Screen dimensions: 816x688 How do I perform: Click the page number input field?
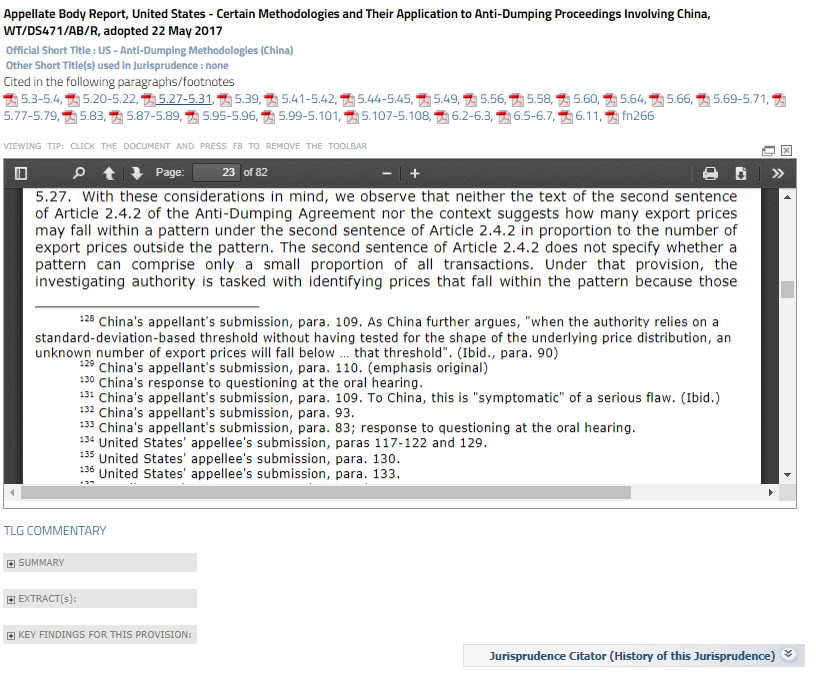(x=216, y=172)
